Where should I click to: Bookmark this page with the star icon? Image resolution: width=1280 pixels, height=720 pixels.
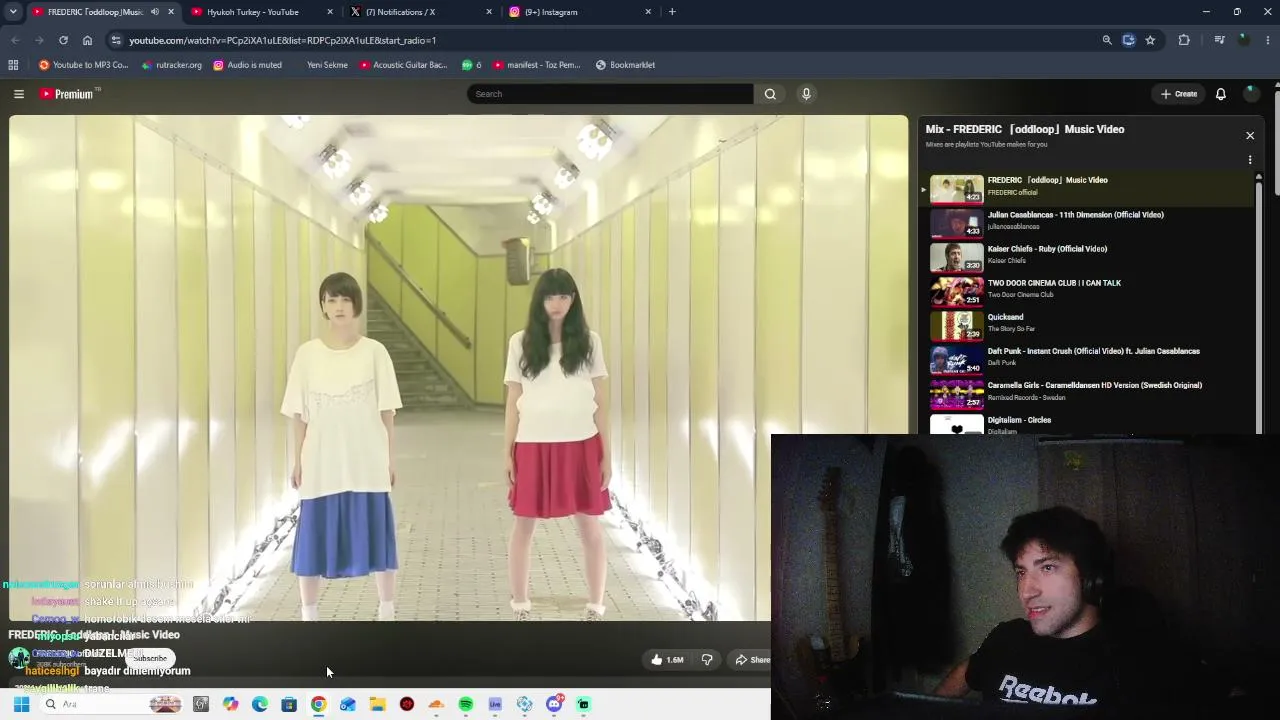[1150, 40]
